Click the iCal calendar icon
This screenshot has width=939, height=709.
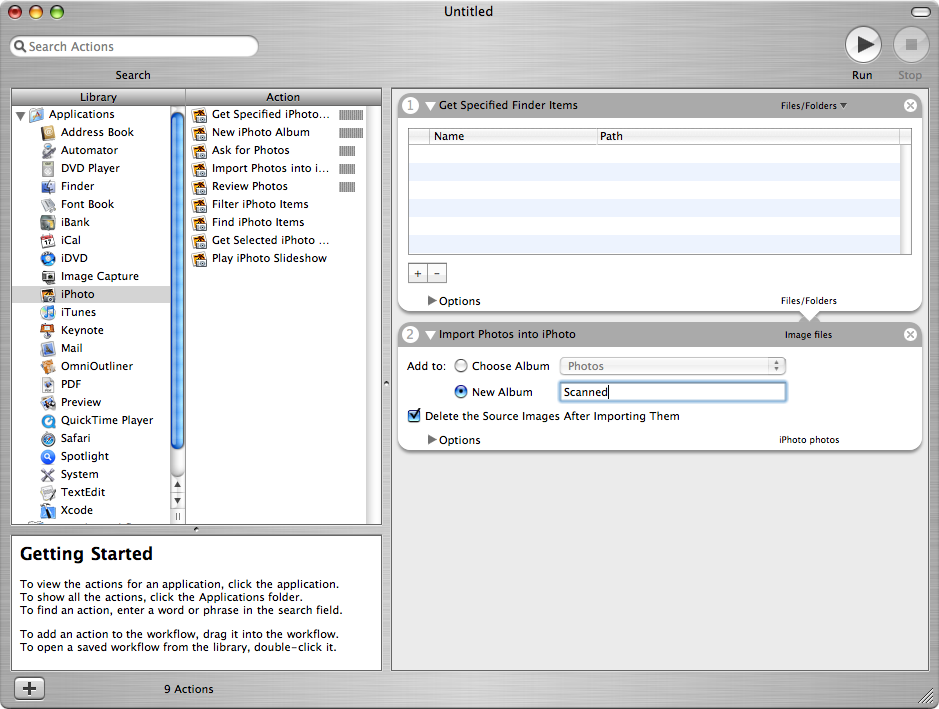(x=48, y=240)
